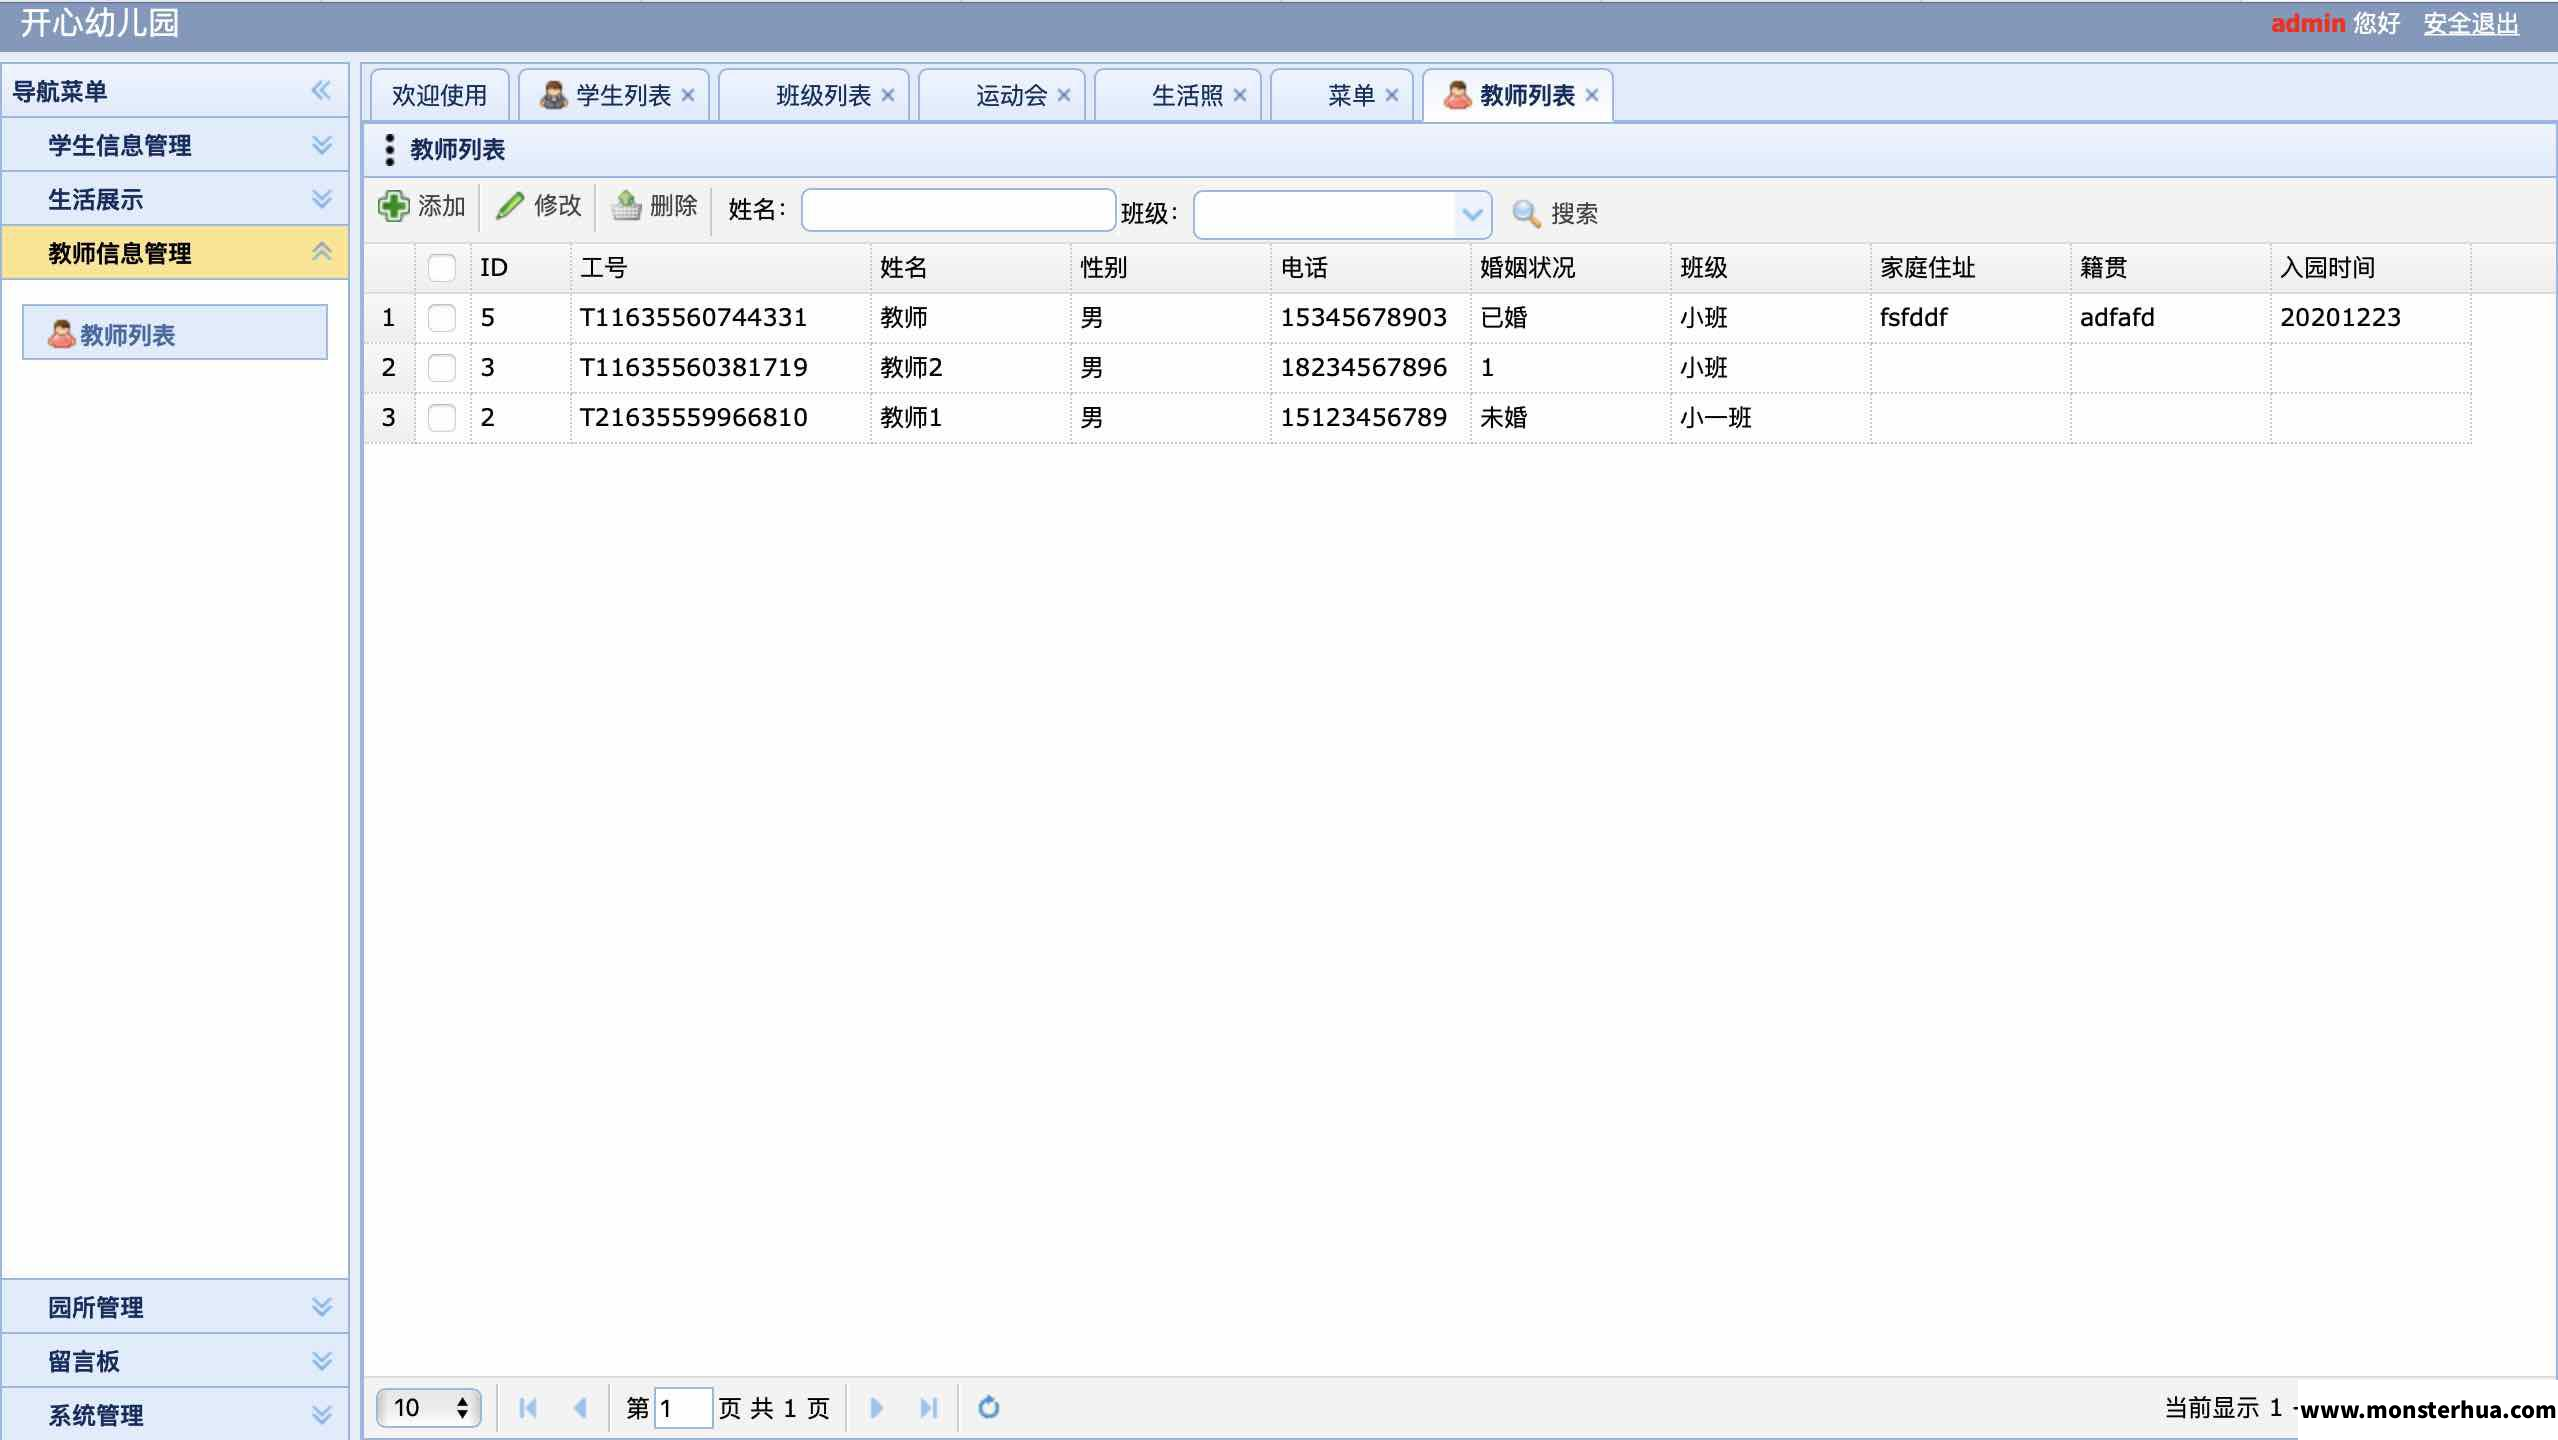Sort by the 婚姻状况 column header
This screenshot has width=2558, height=1440.
(1570, 268)
